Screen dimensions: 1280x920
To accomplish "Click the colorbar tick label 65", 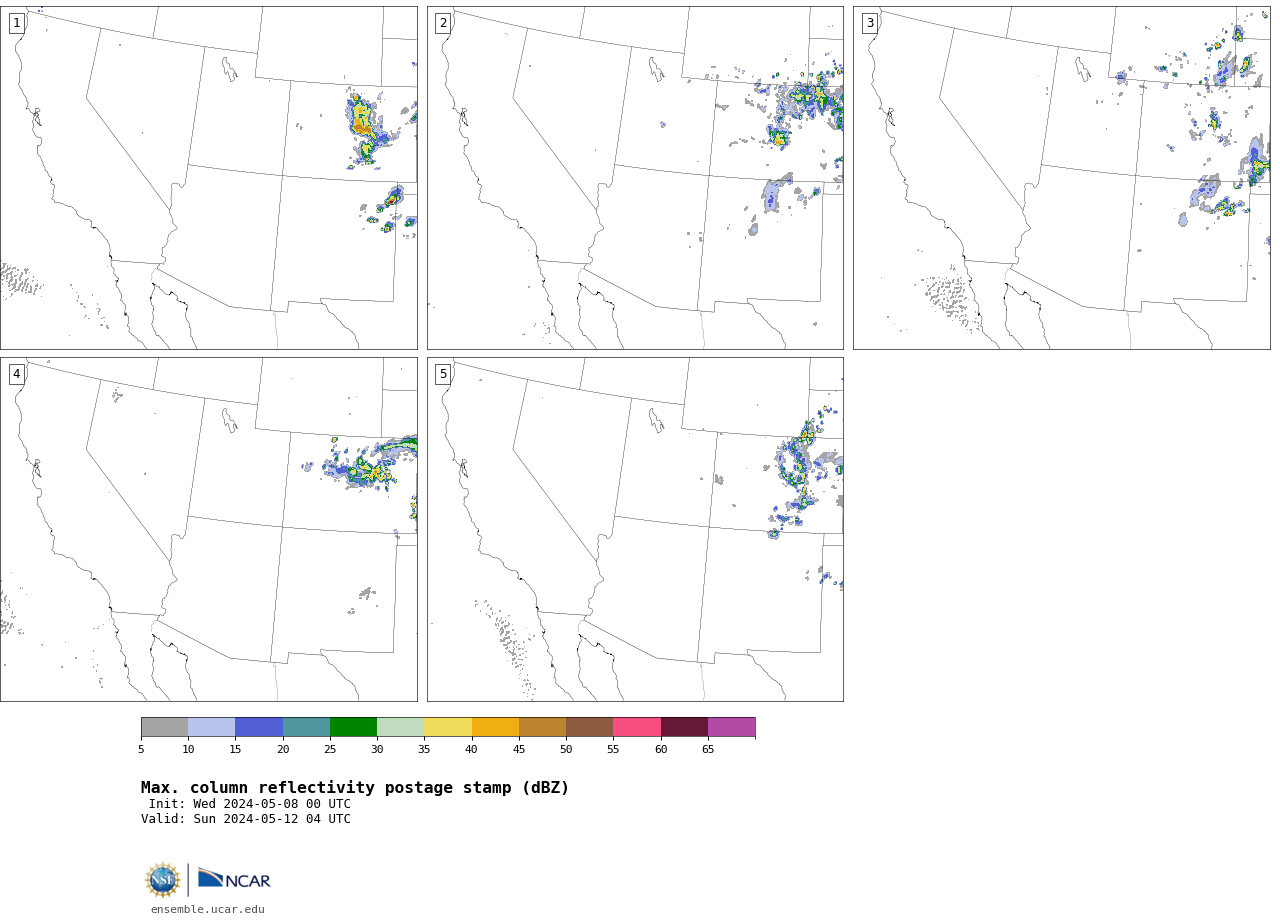I will click(x=708, y=749).
